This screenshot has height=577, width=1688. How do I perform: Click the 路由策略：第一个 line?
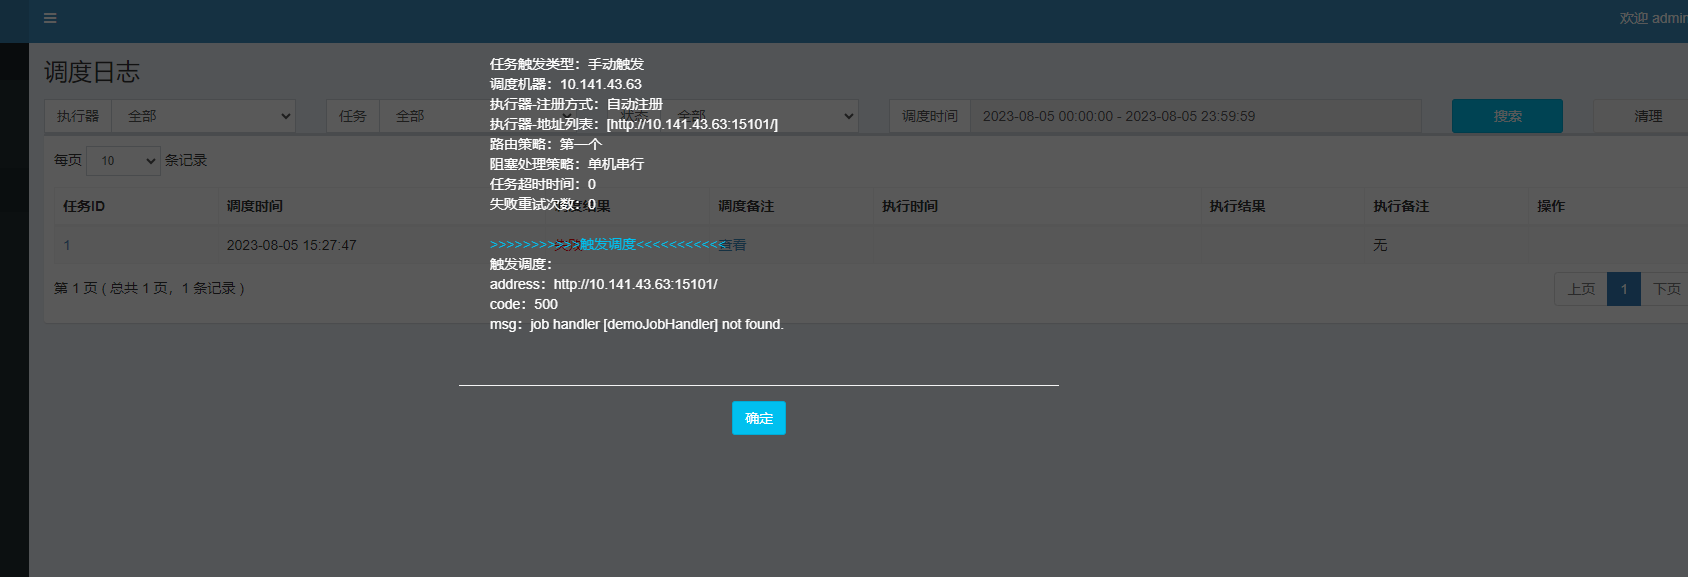(546, 144)
